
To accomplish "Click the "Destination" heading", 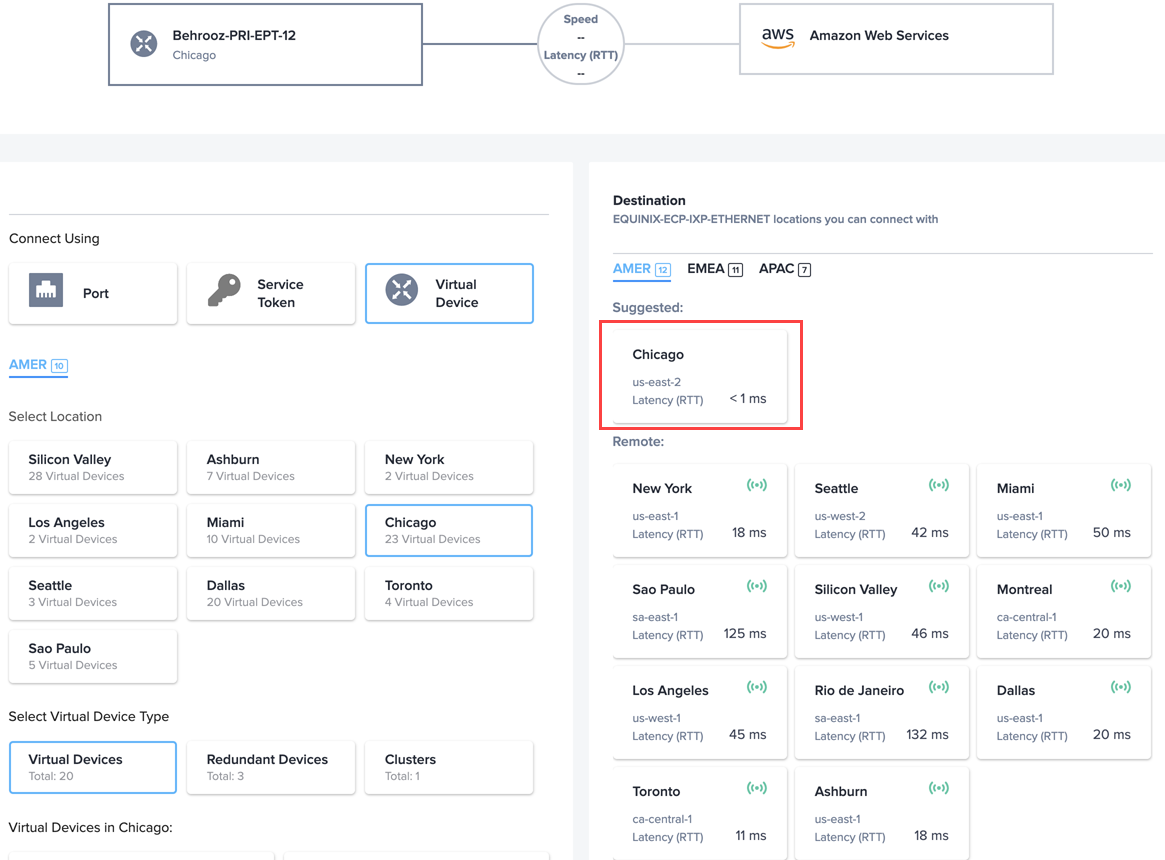I will click(649, 201).
